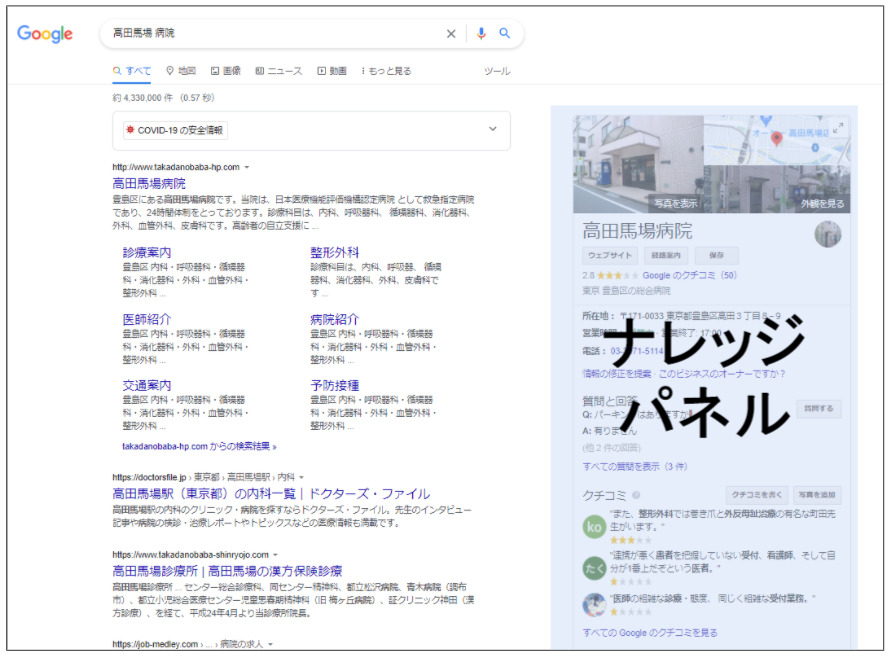Start voice search with the microphone icon
Screen dimensions: 888x657
481,33
